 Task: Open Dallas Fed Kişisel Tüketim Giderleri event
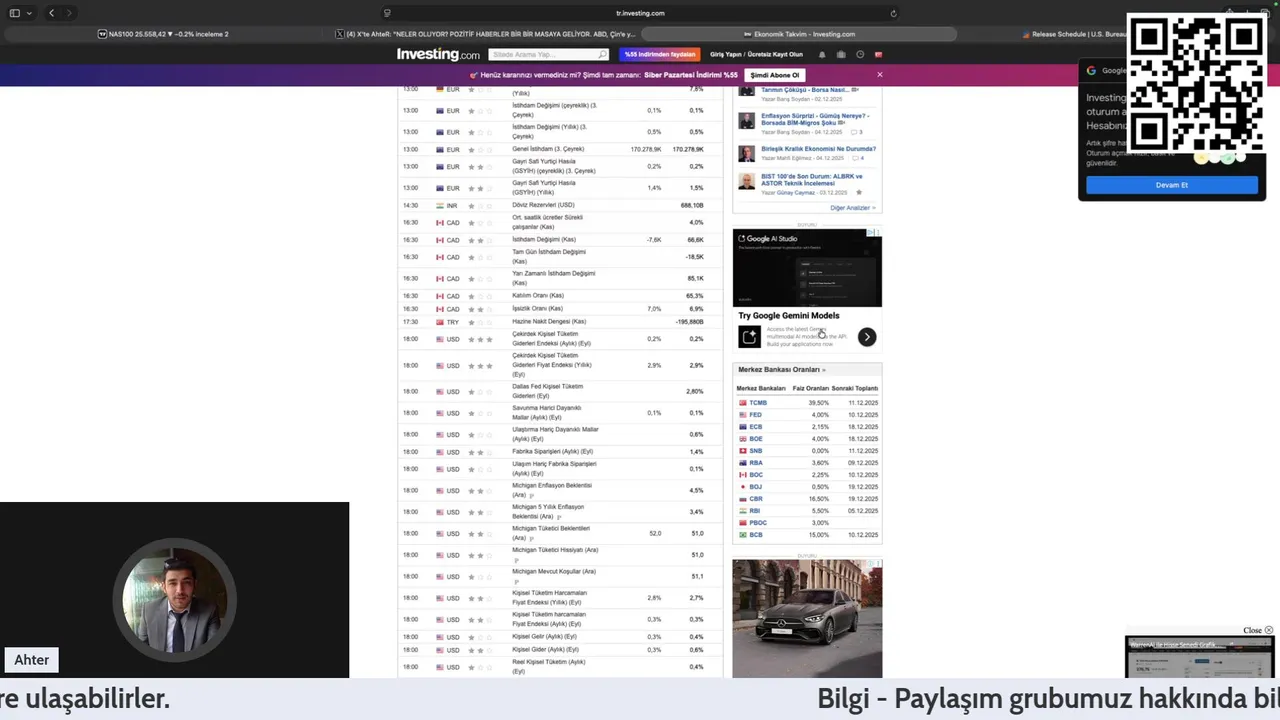(547, 390)
